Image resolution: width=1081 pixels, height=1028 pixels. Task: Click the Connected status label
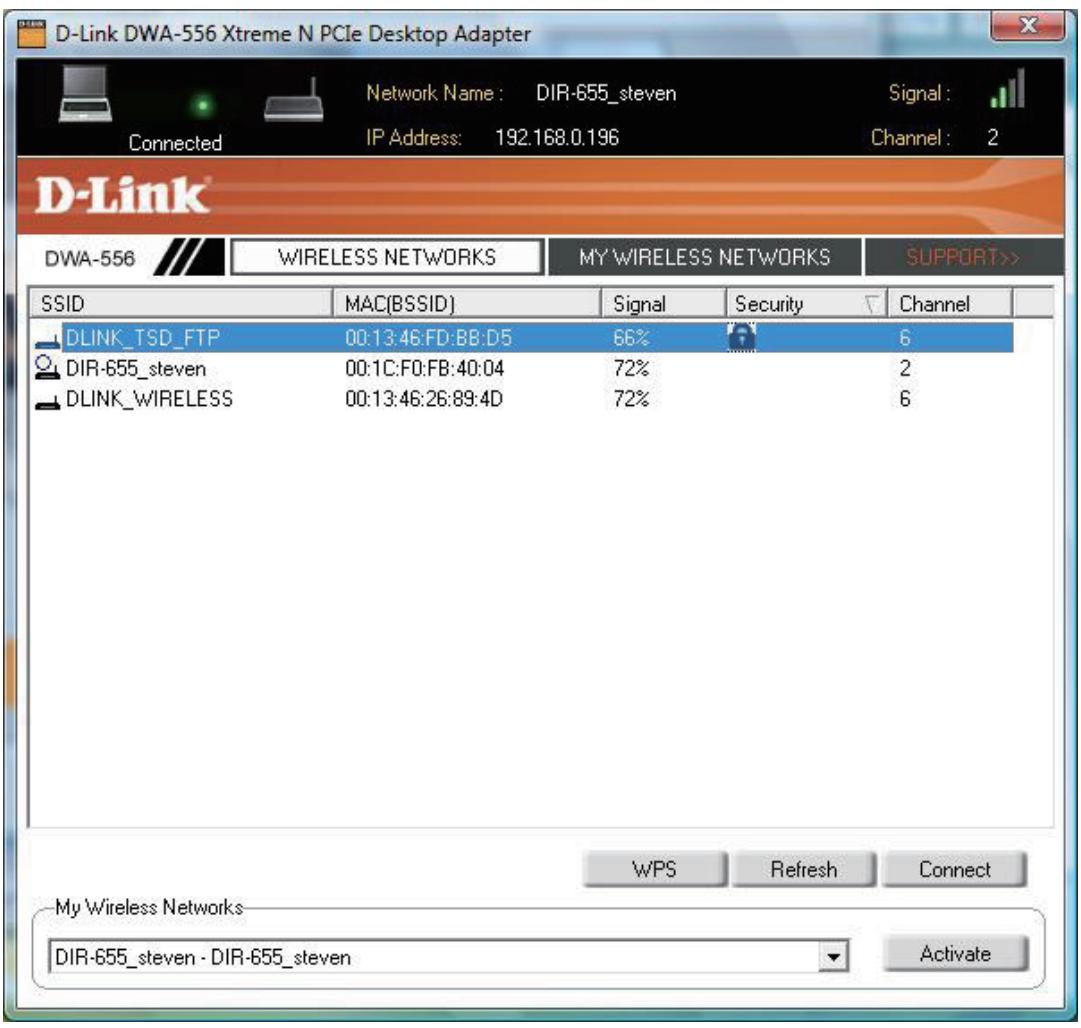175,143
